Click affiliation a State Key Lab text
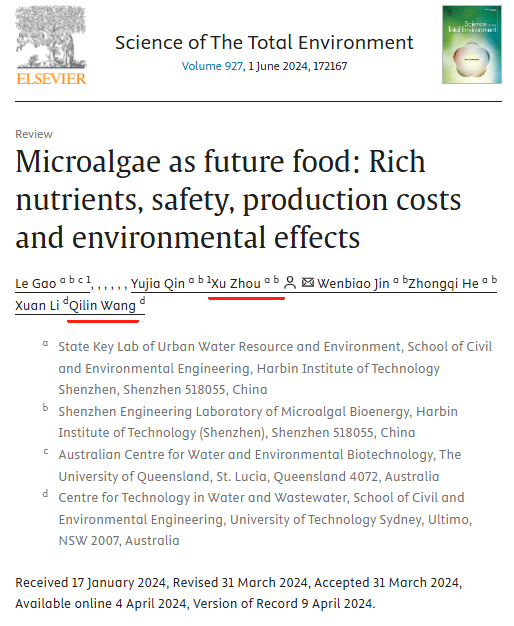This screenshot has height=626, width=514. 275,368
